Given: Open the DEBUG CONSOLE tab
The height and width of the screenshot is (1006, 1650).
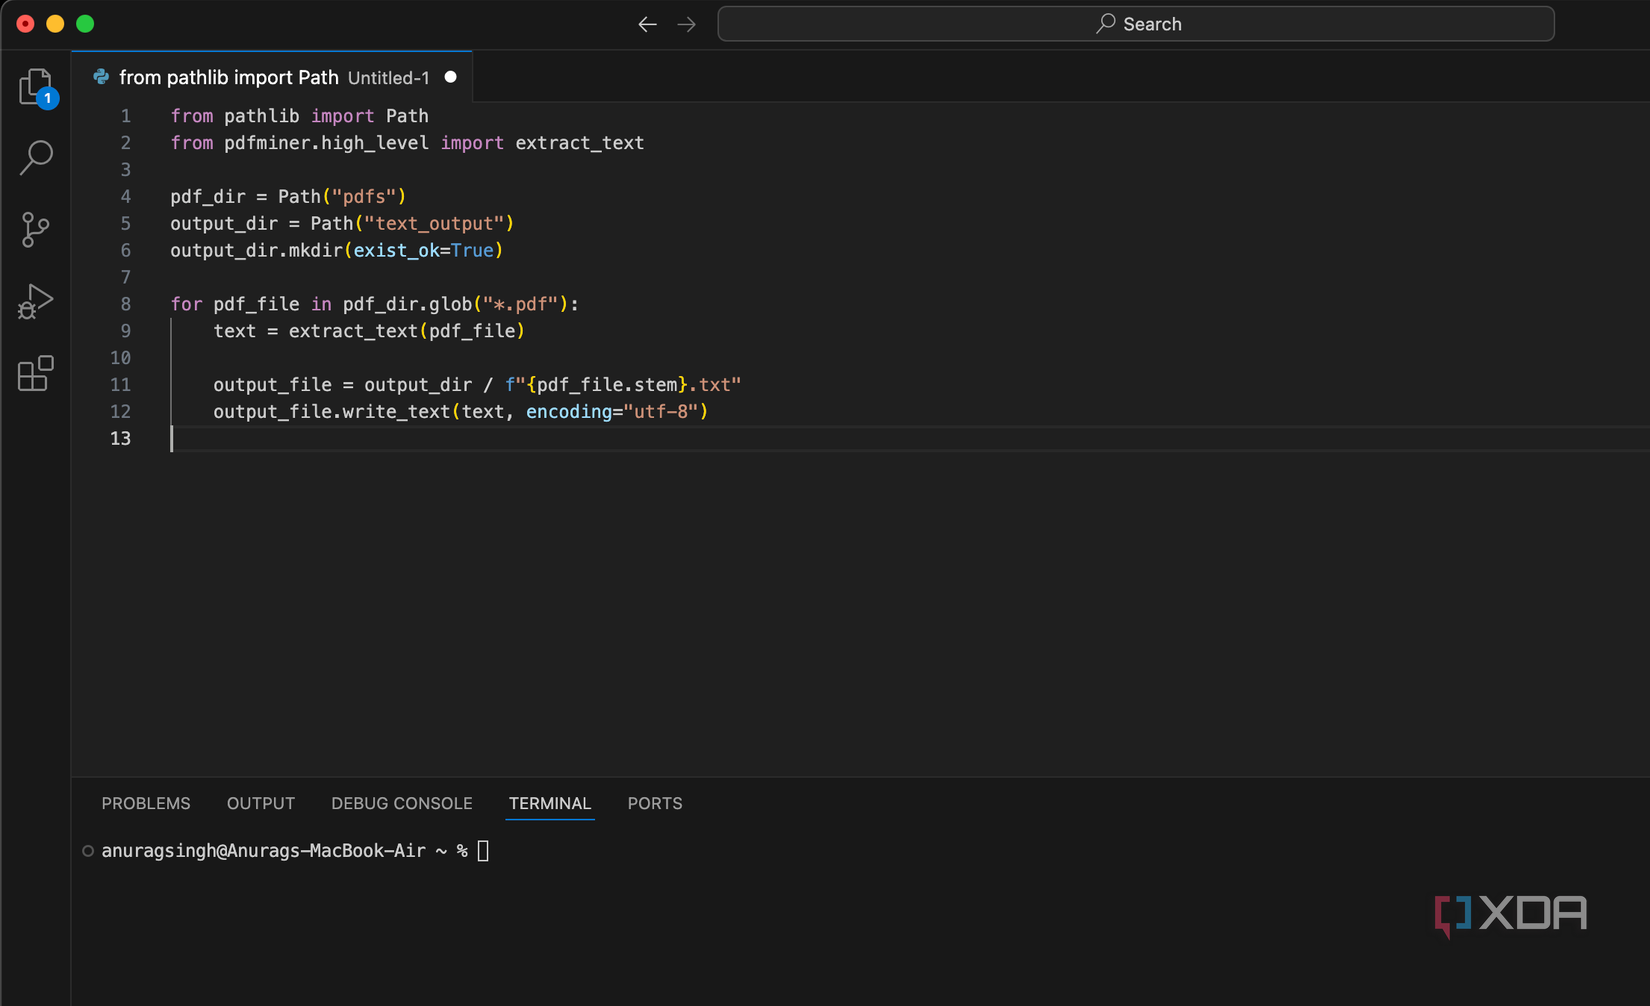Looking at the screenshot, I should (401, 804).
